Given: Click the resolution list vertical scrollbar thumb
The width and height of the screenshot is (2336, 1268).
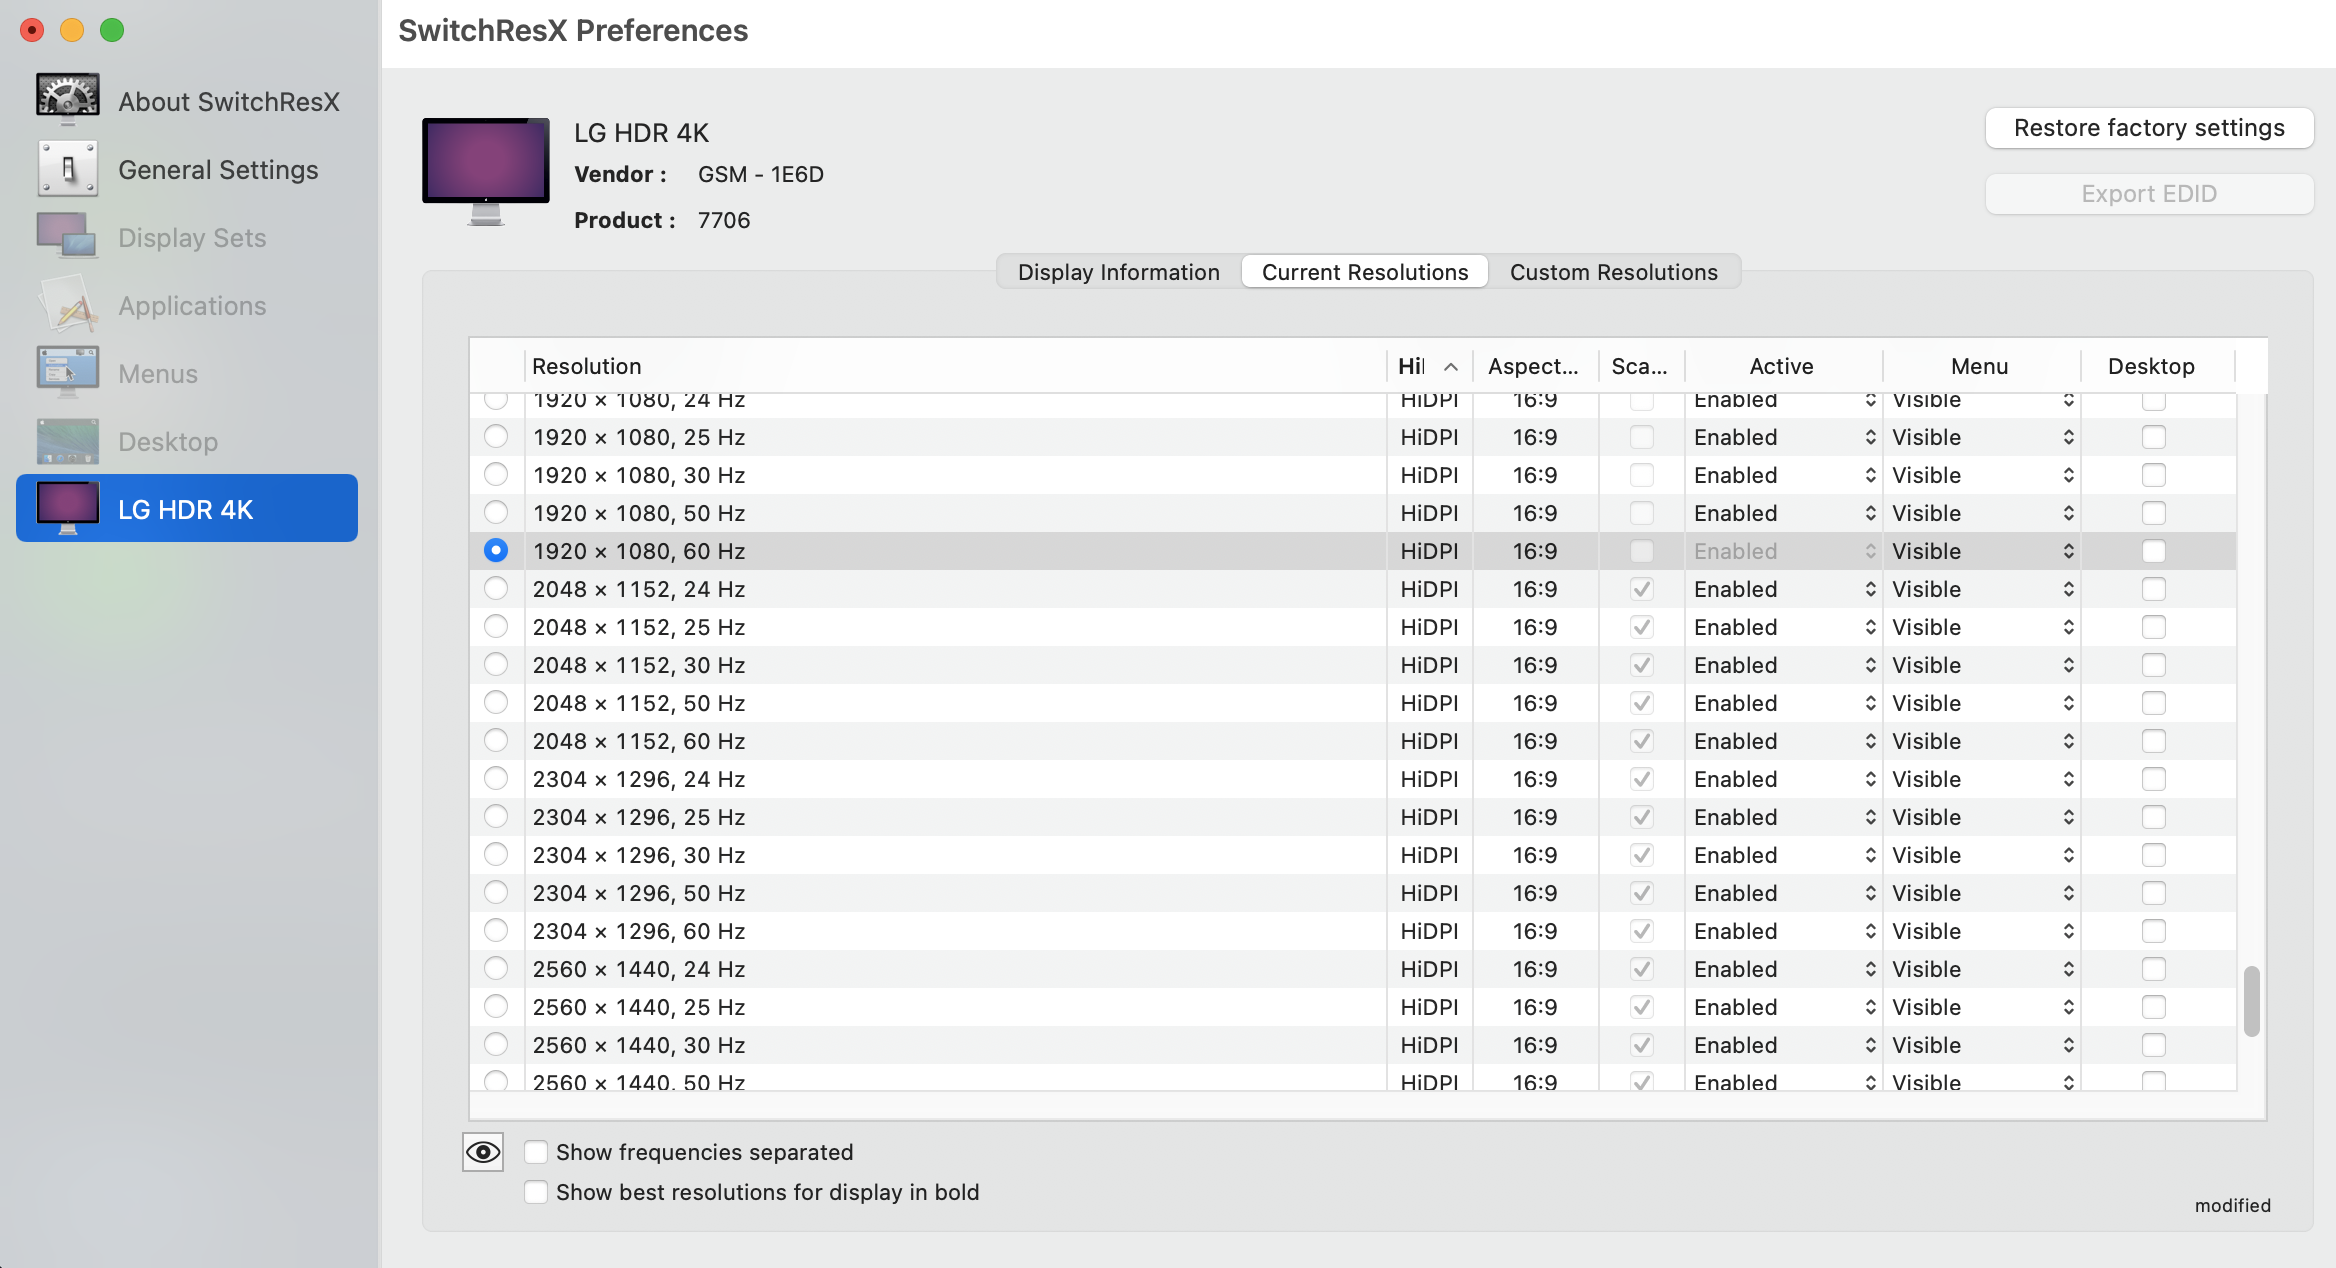Looking at the screenshot, I should (x=2251, y=1000).
